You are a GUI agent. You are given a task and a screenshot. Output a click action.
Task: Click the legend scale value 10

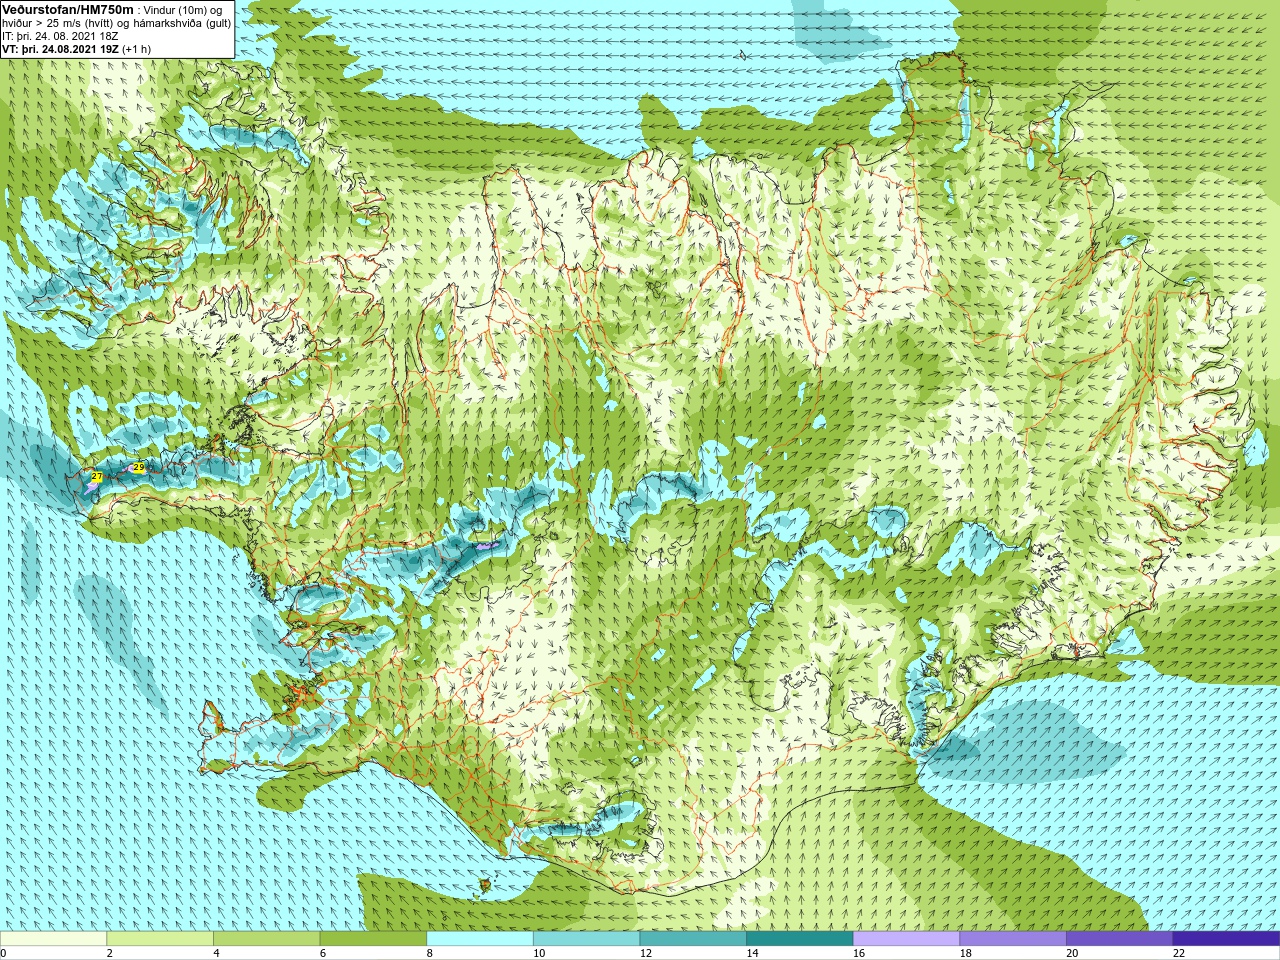[539, 953]
